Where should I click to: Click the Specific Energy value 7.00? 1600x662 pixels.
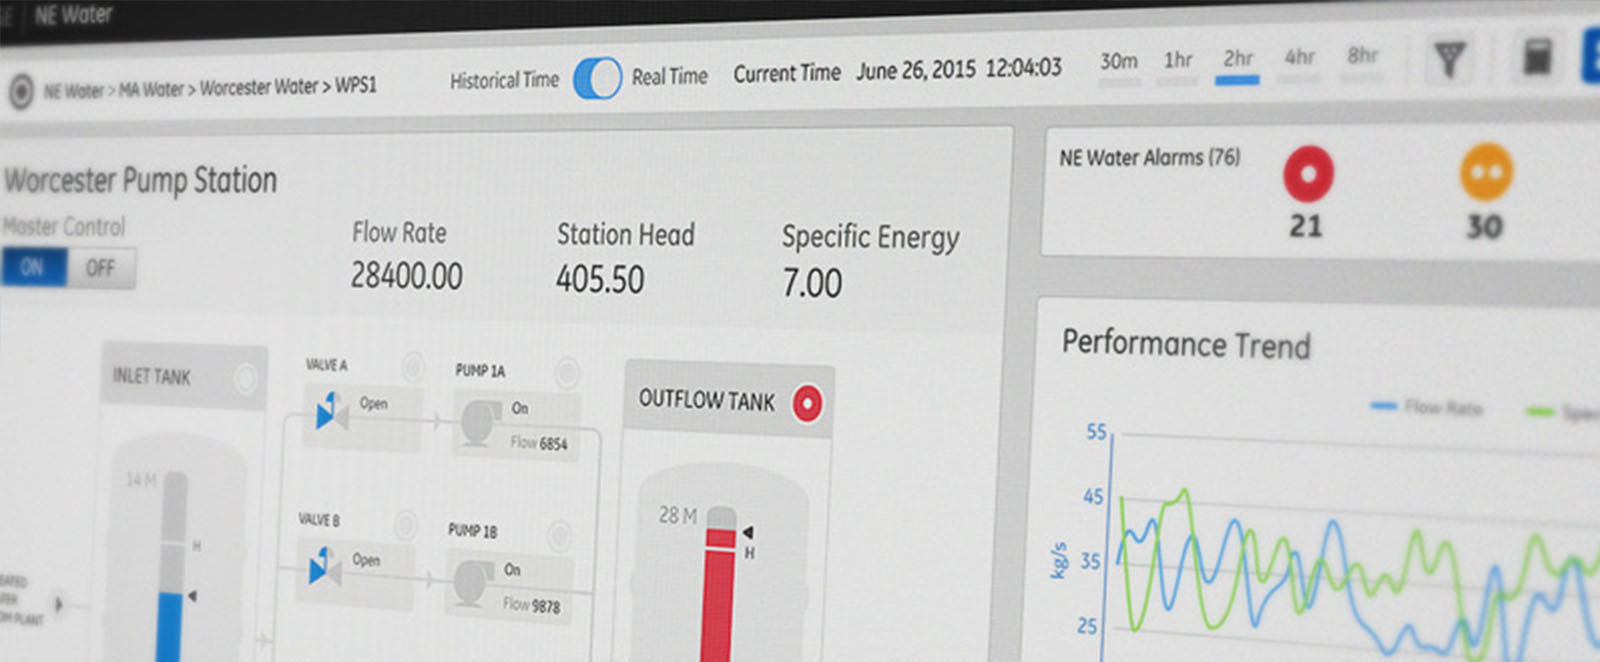click(812, 283)
